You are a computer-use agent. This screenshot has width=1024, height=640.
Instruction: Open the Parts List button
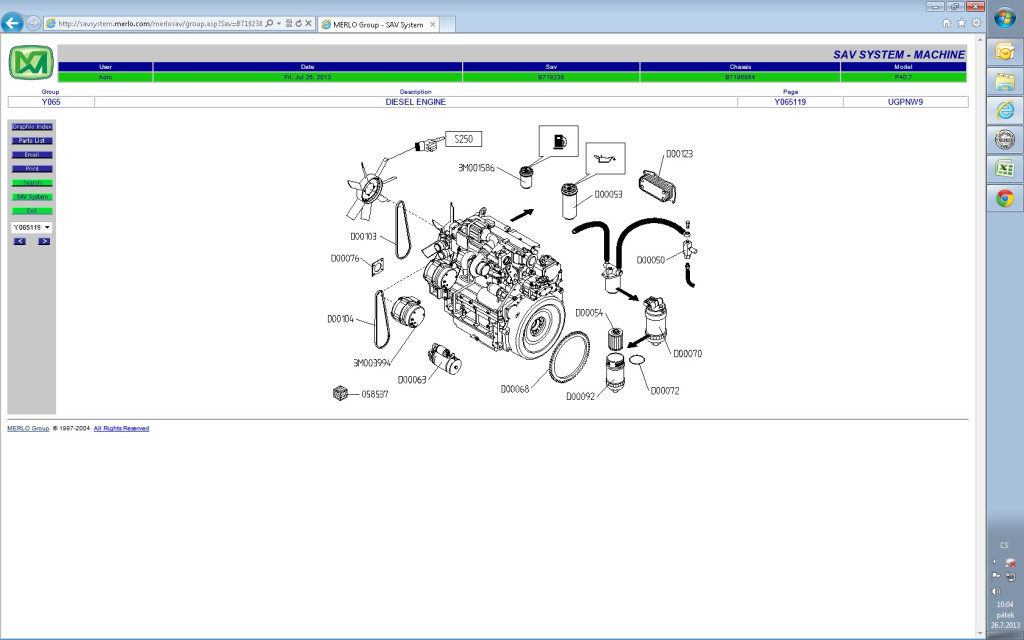32,141
